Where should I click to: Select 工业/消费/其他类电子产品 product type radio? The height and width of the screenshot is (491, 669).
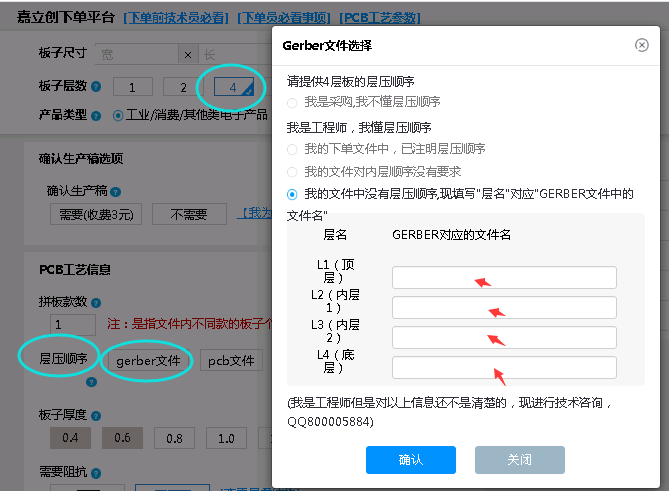point(119,115)
